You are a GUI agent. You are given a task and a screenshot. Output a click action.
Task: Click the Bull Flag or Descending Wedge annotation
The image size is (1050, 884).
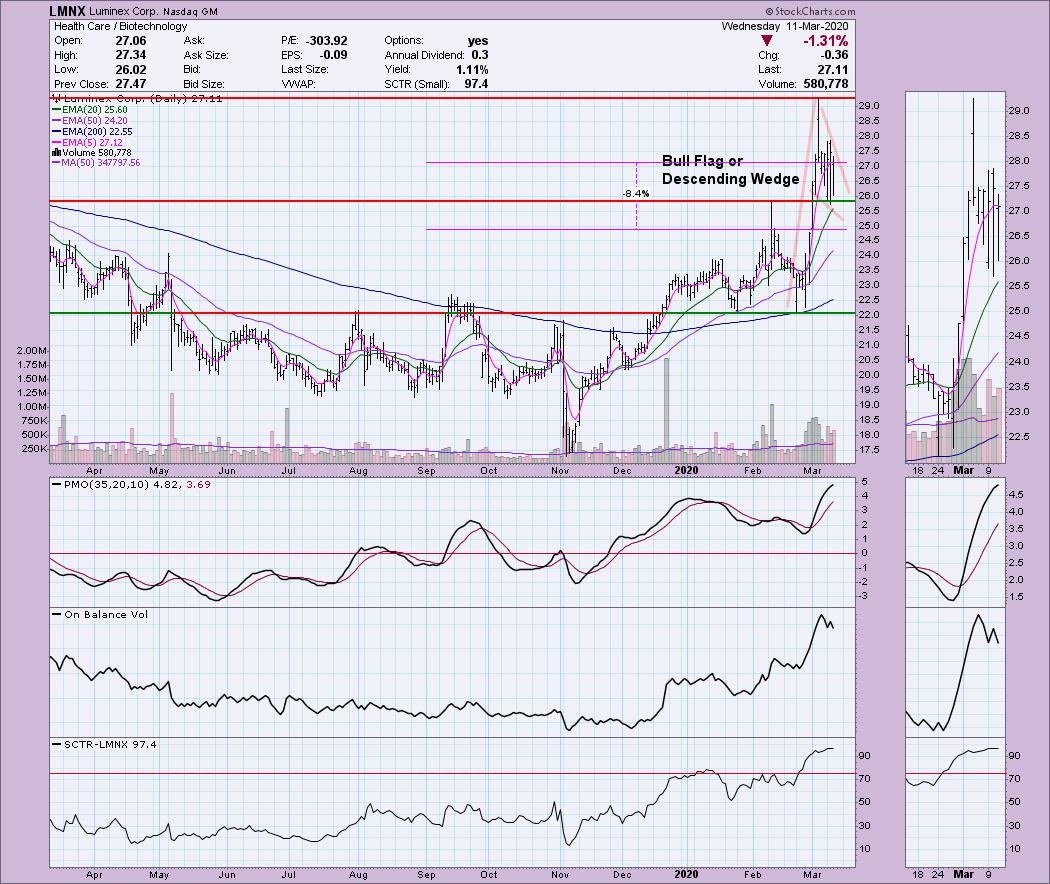[x=731, y=170]
